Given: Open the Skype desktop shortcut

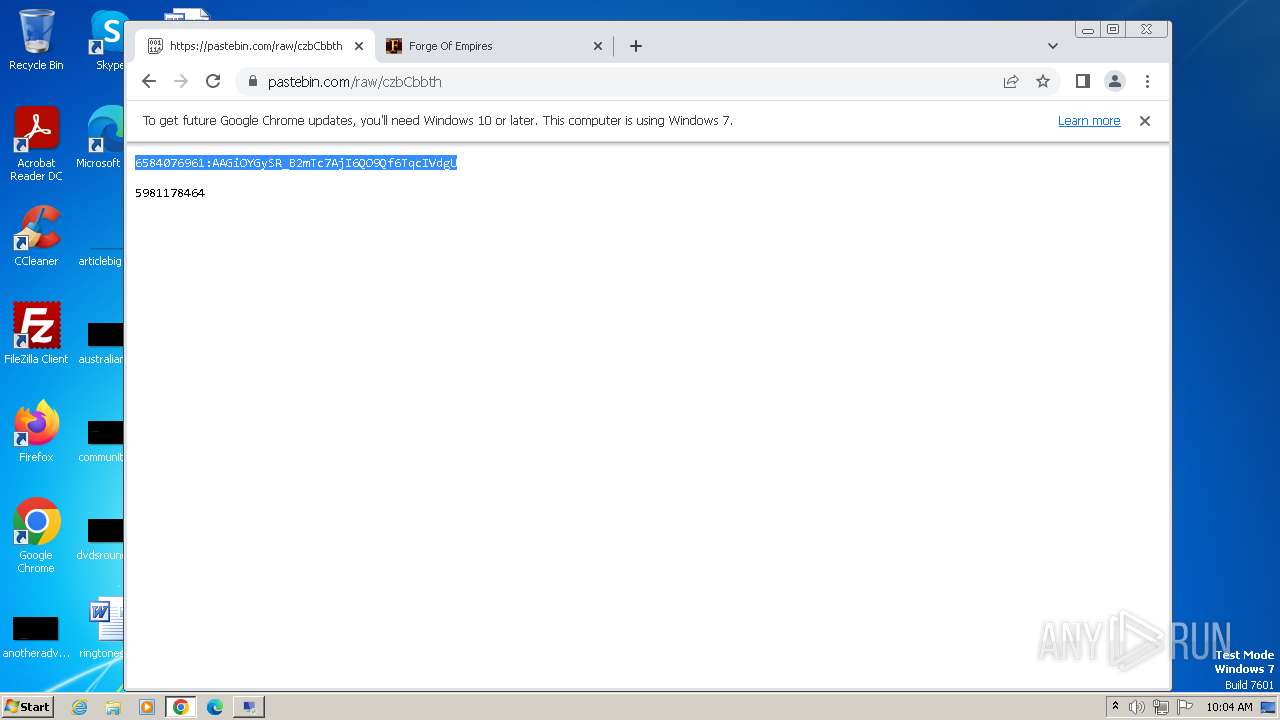Looking at the screenshot, I should pos(108,40).
